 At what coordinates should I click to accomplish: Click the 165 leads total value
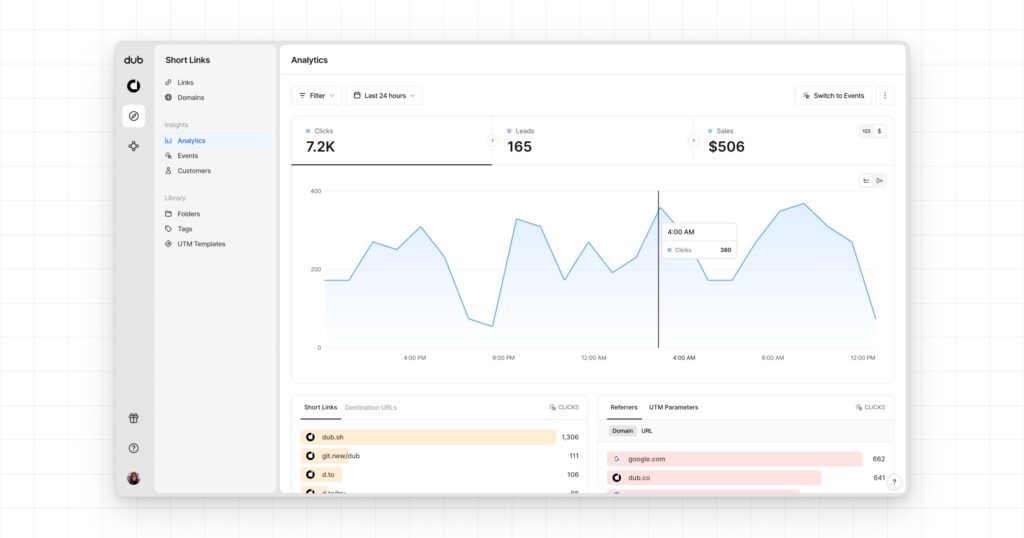tap(519, 147)
